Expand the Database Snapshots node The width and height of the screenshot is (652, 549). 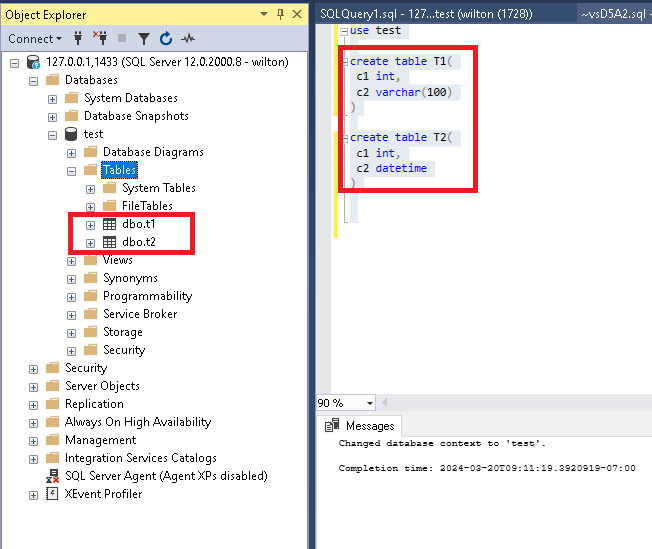[x=52, y=117]
